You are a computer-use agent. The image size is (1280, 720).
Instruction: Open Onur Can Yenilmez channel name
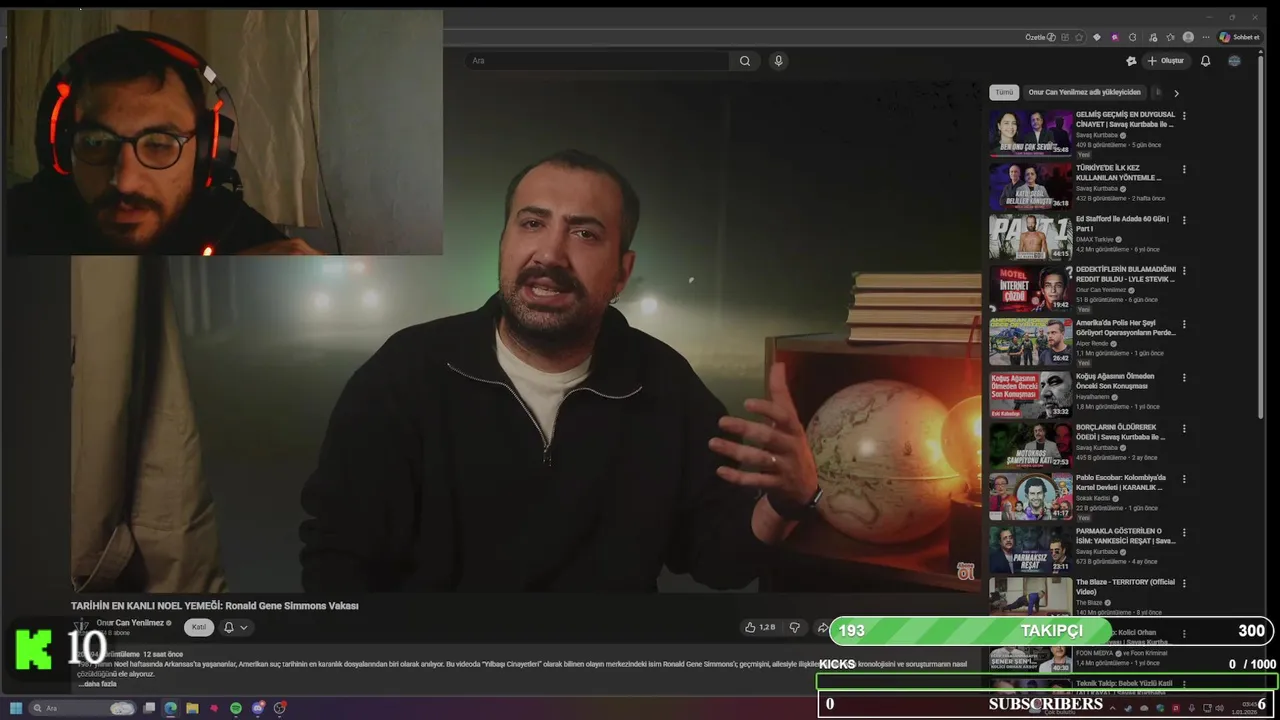pos(130,623)
